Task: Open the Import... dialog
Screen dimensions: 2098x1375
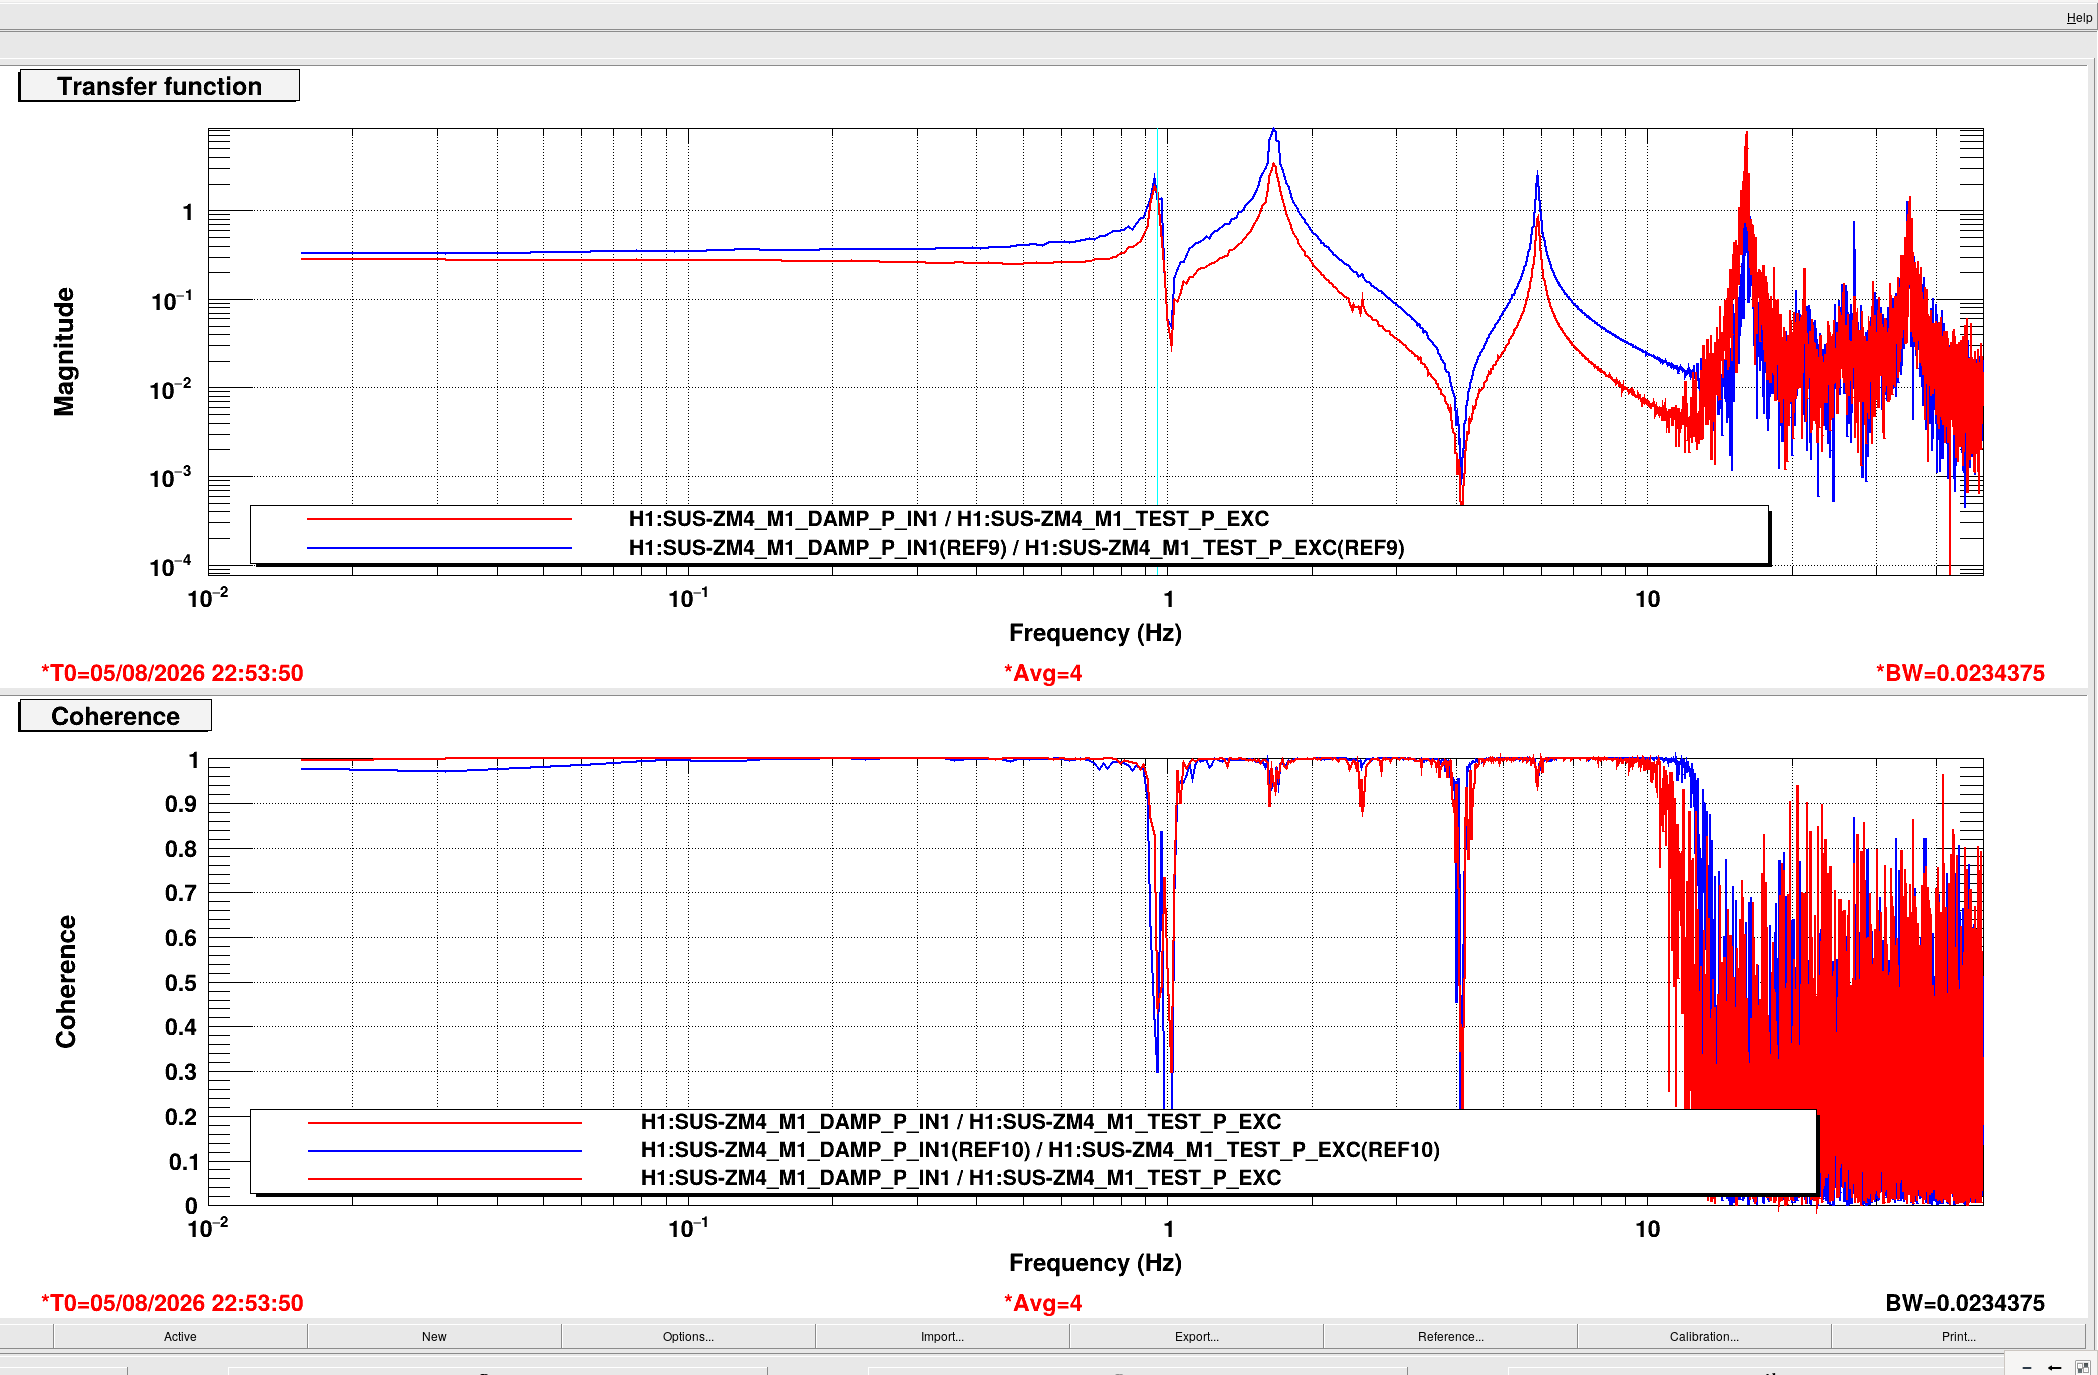Action: [942, 1336]
